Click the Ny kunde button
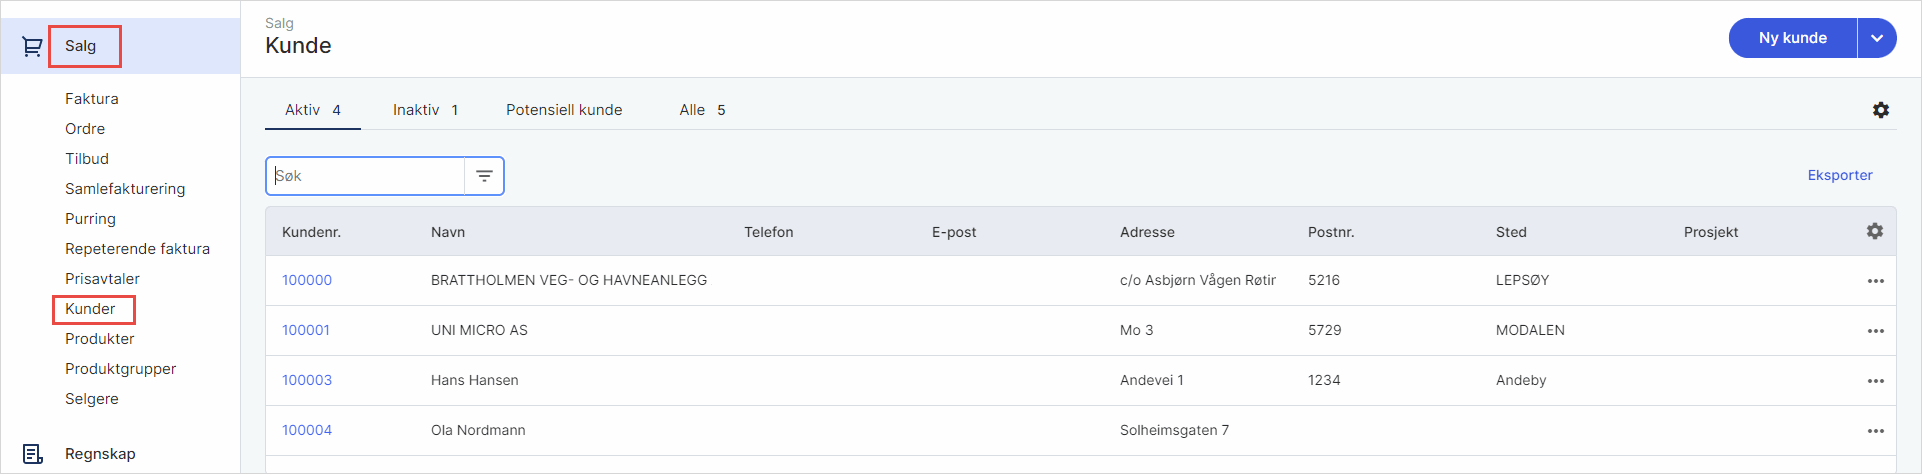This screenshot has width=1922, height=474. click(1792, 38)
